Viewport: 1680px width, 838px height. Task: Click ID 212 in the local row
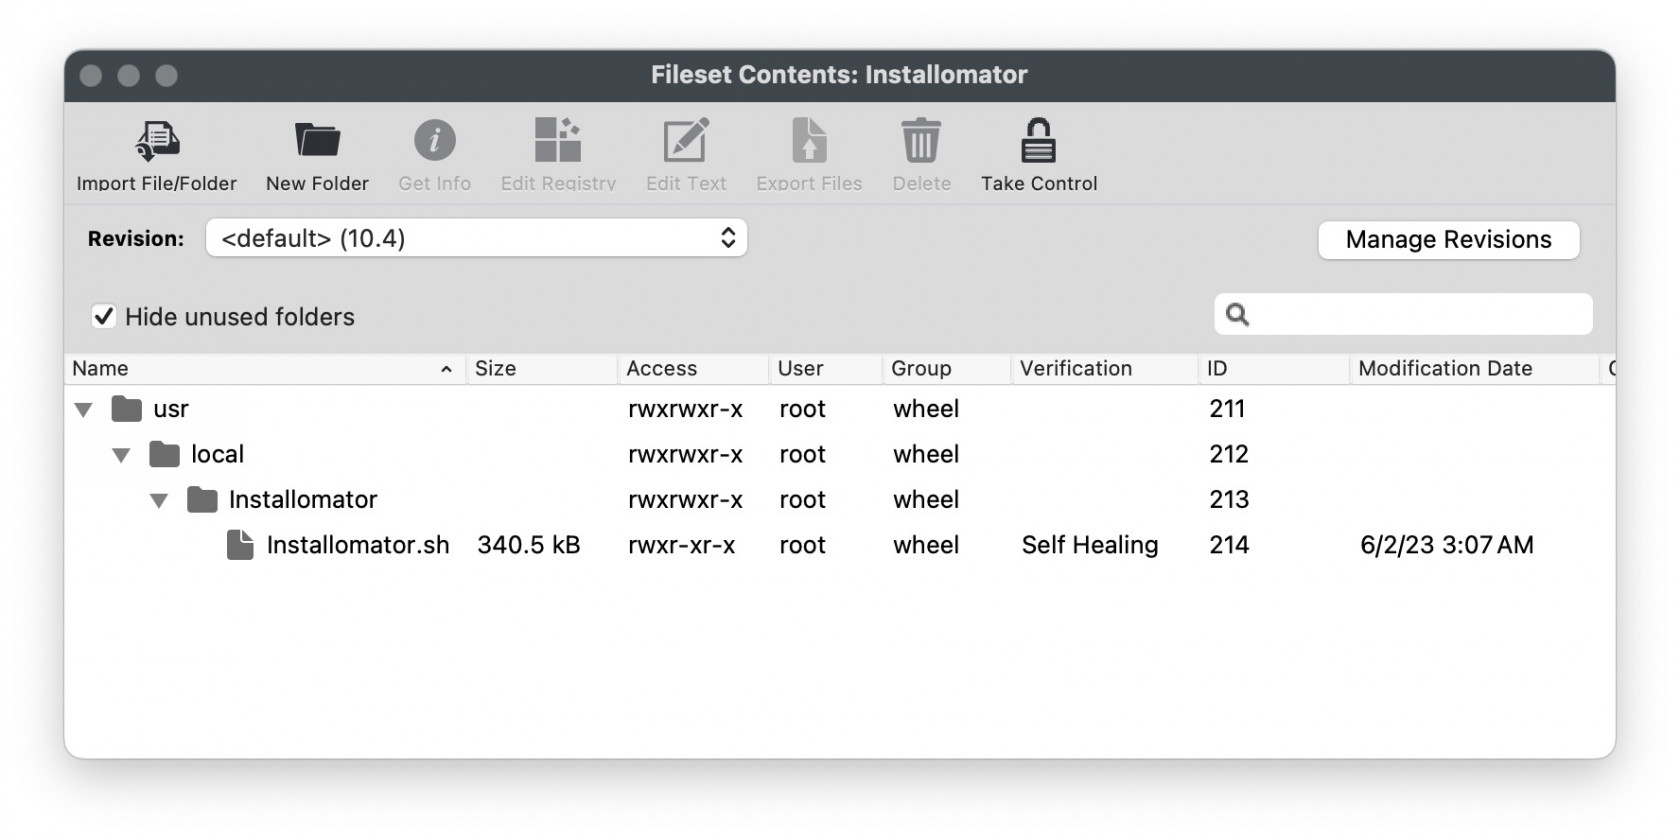(1229, 454)
